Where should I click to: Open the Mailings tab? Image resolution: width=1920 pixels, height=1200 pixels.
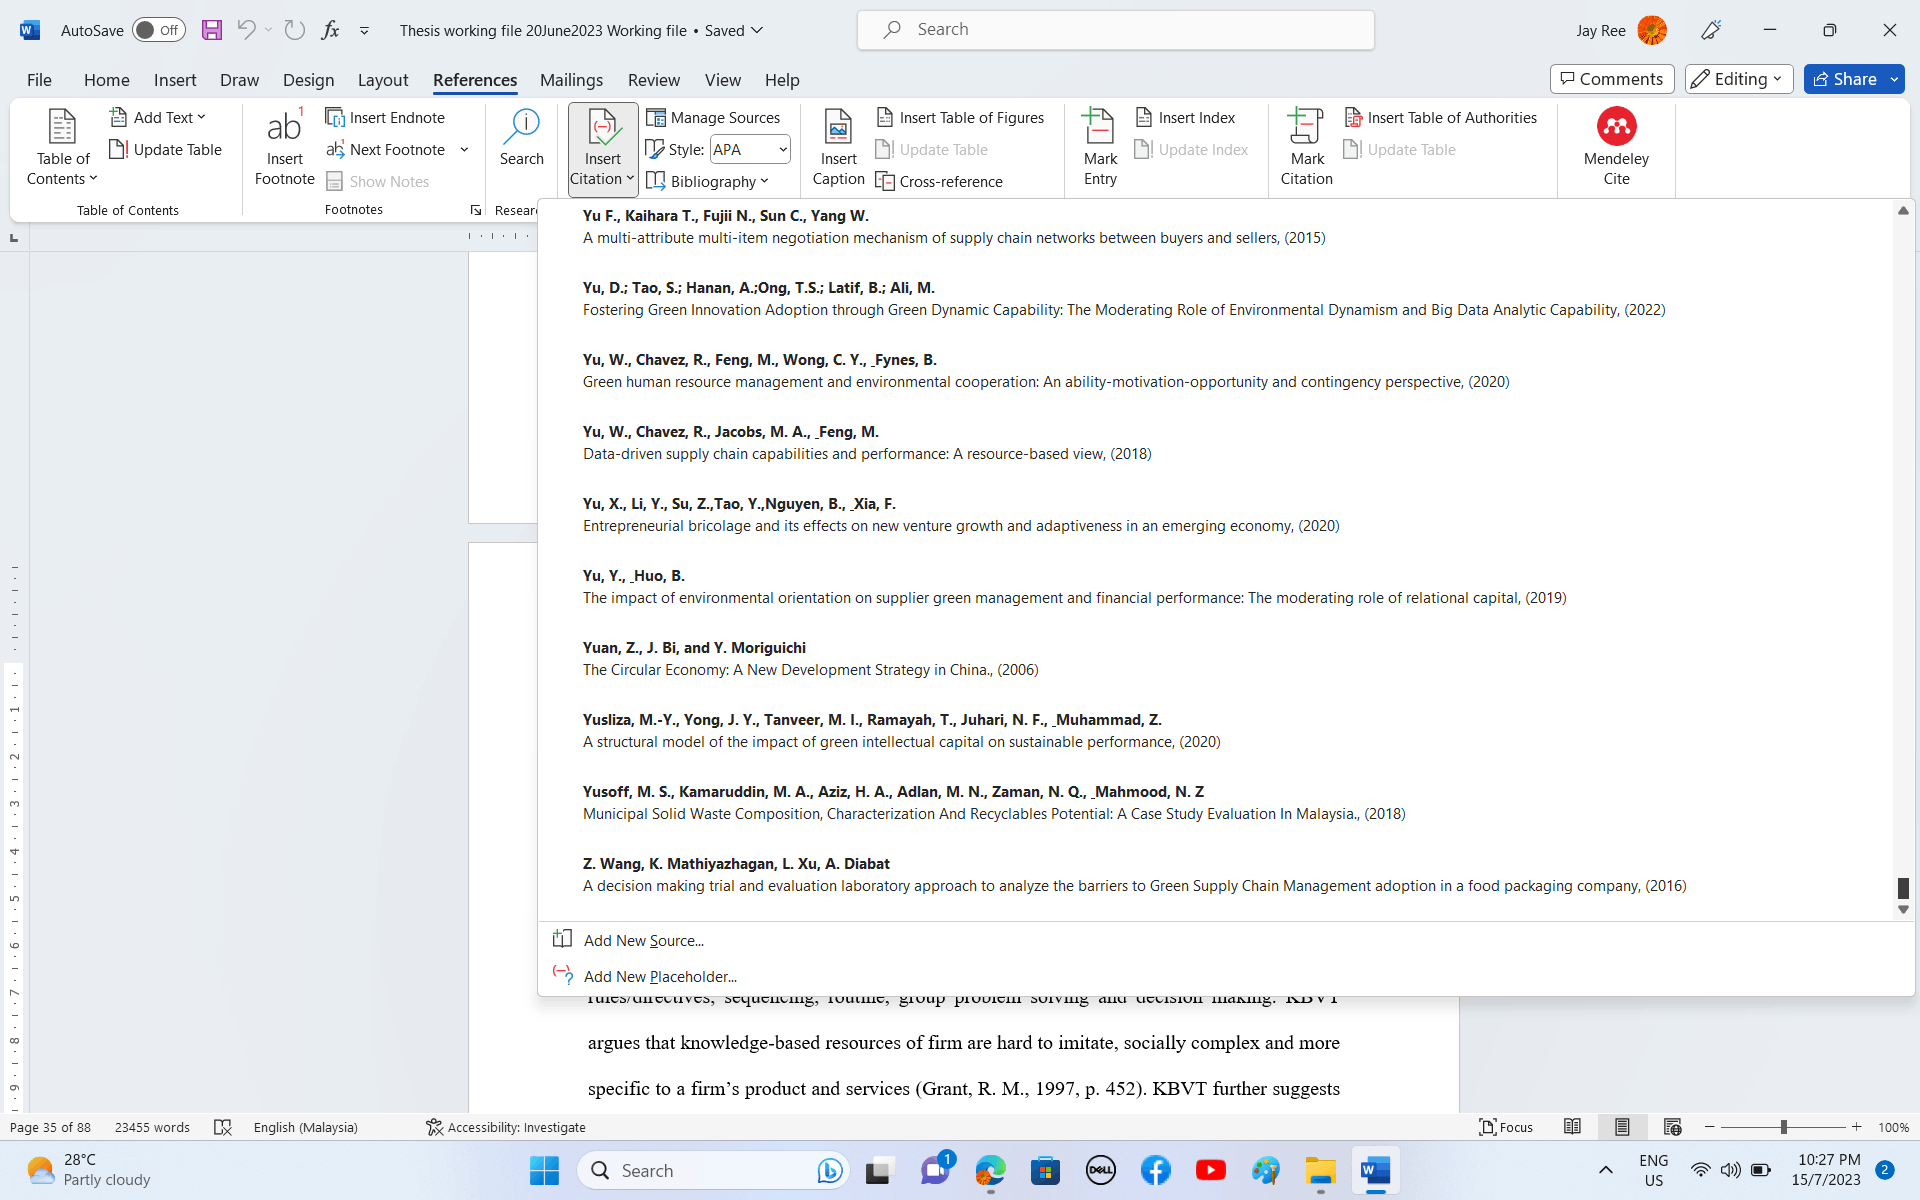pyautogui.click(x=571, y=80)
